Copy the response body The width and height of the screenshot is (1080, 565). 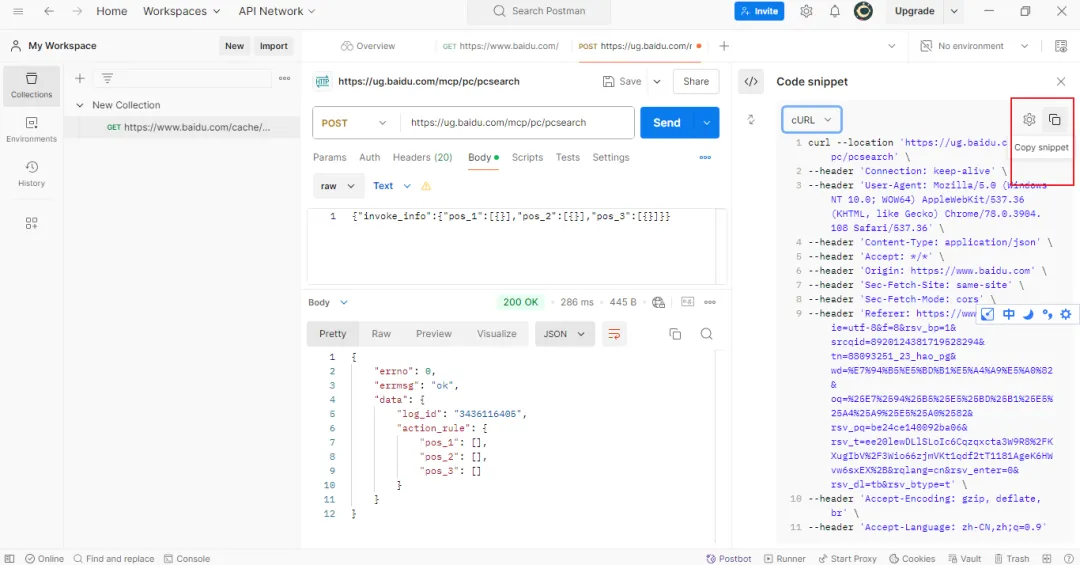(675, 334)
